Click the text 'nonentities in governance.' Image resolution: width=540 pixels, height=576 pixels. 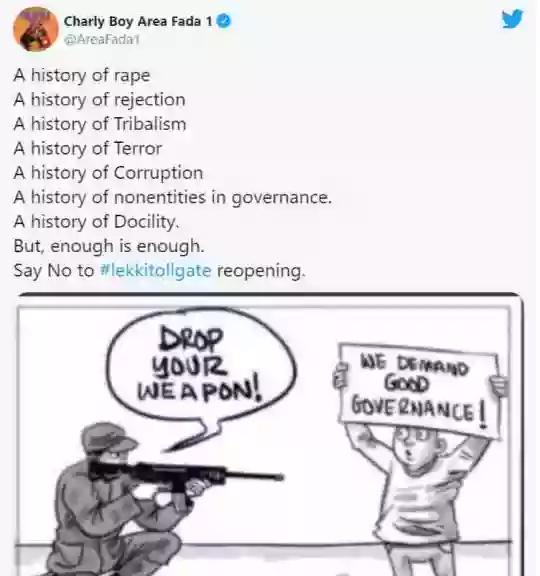[x=223, y=198]
